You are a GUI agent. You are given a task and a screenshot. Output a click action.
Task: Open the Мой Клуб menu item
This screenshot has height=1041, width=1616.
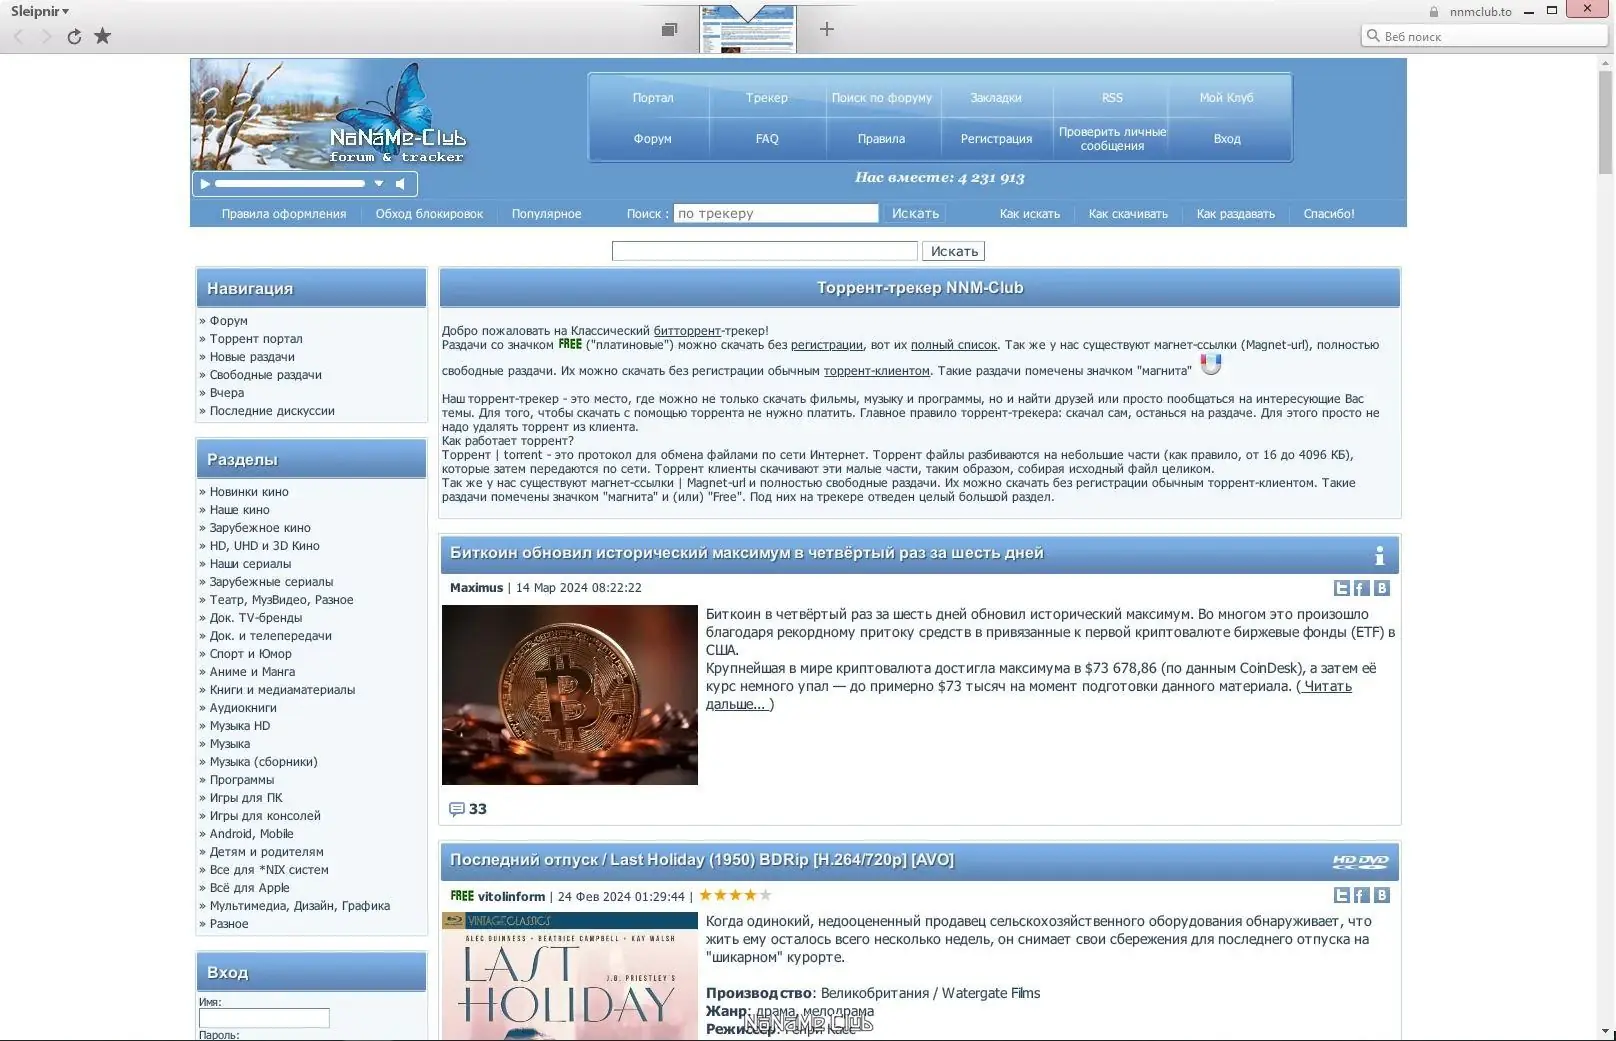click(1227, 98)
